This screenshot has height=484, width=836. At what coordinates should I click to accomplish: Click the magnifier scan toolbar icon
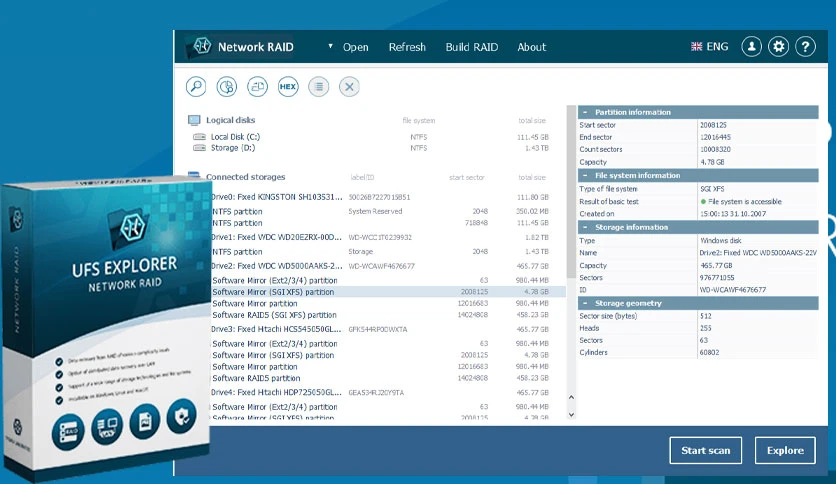(x=196, y=86)
